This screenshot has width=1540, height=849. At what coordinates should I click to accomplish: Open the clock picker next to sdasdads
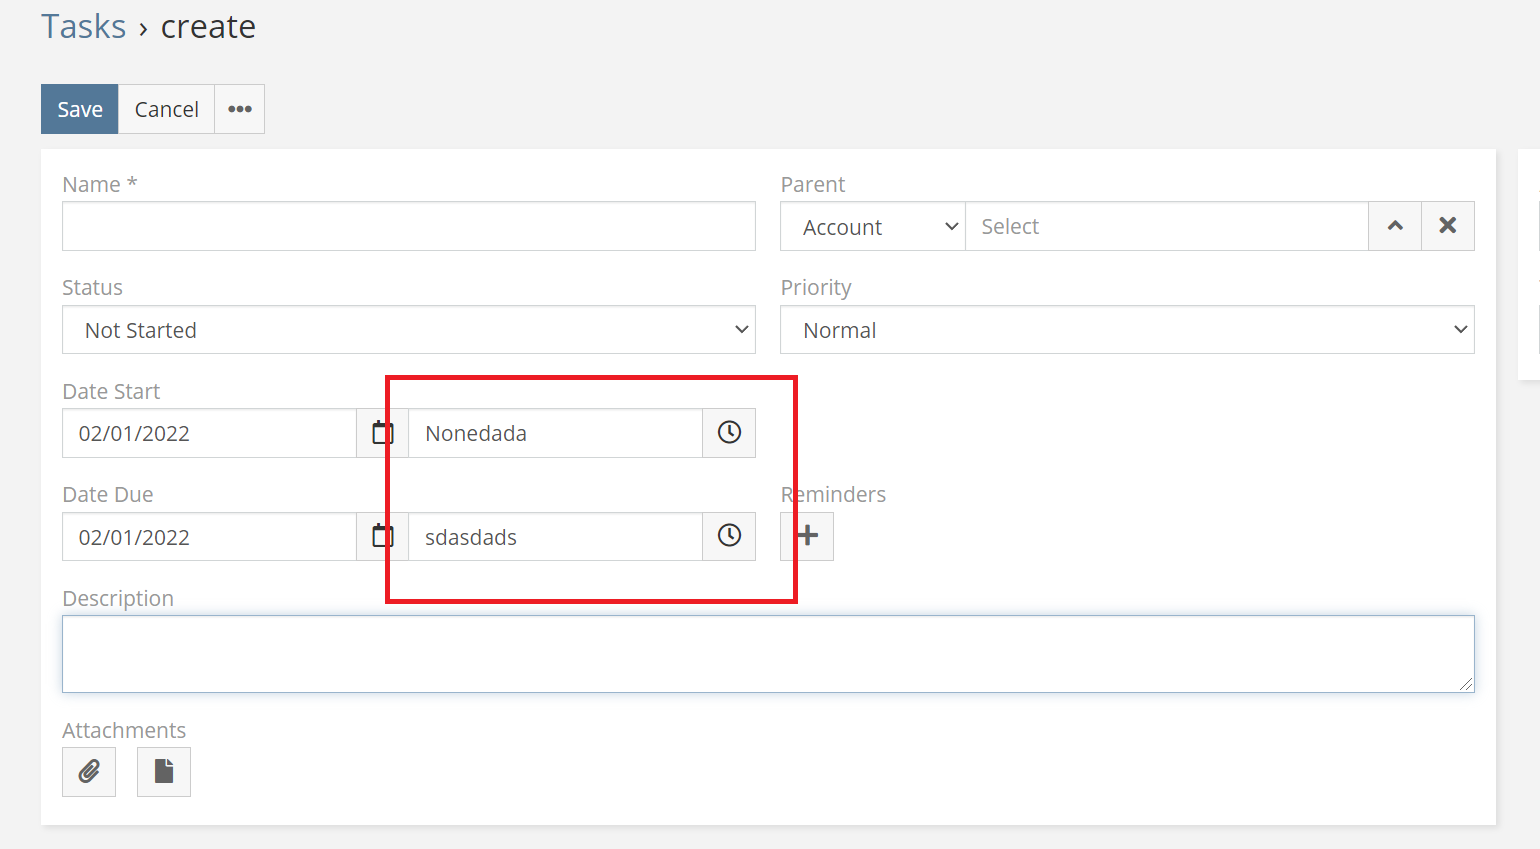click(728, 536)
